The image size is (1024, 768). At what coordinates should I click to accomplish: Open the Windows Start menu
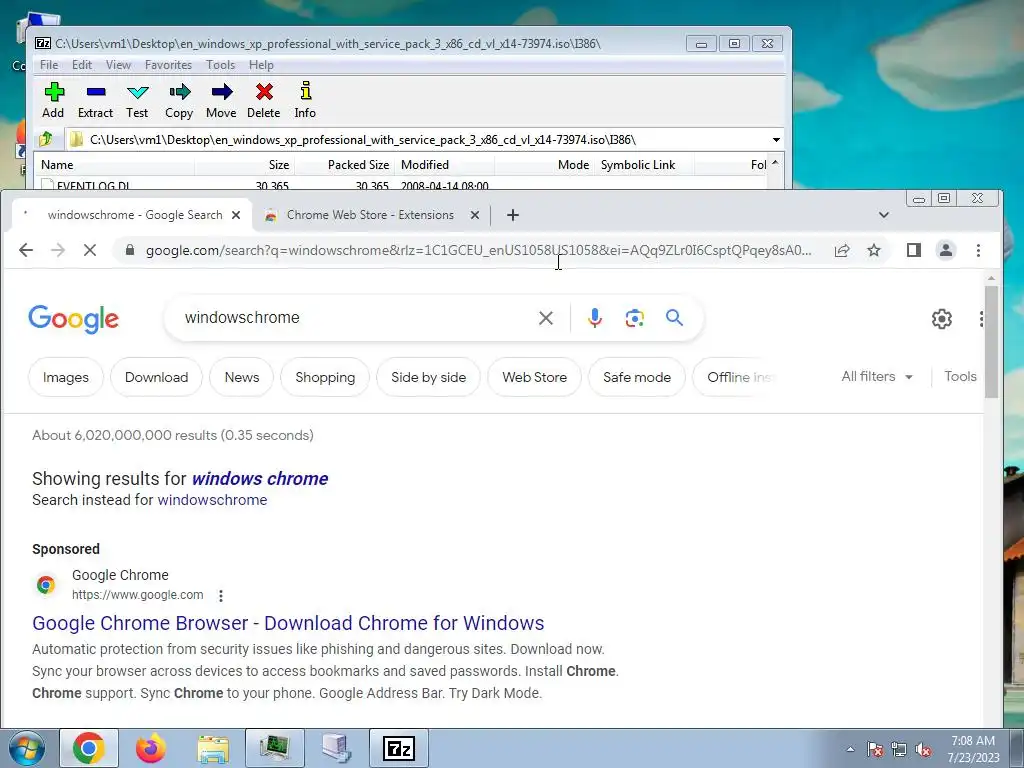tap(27, 748)
